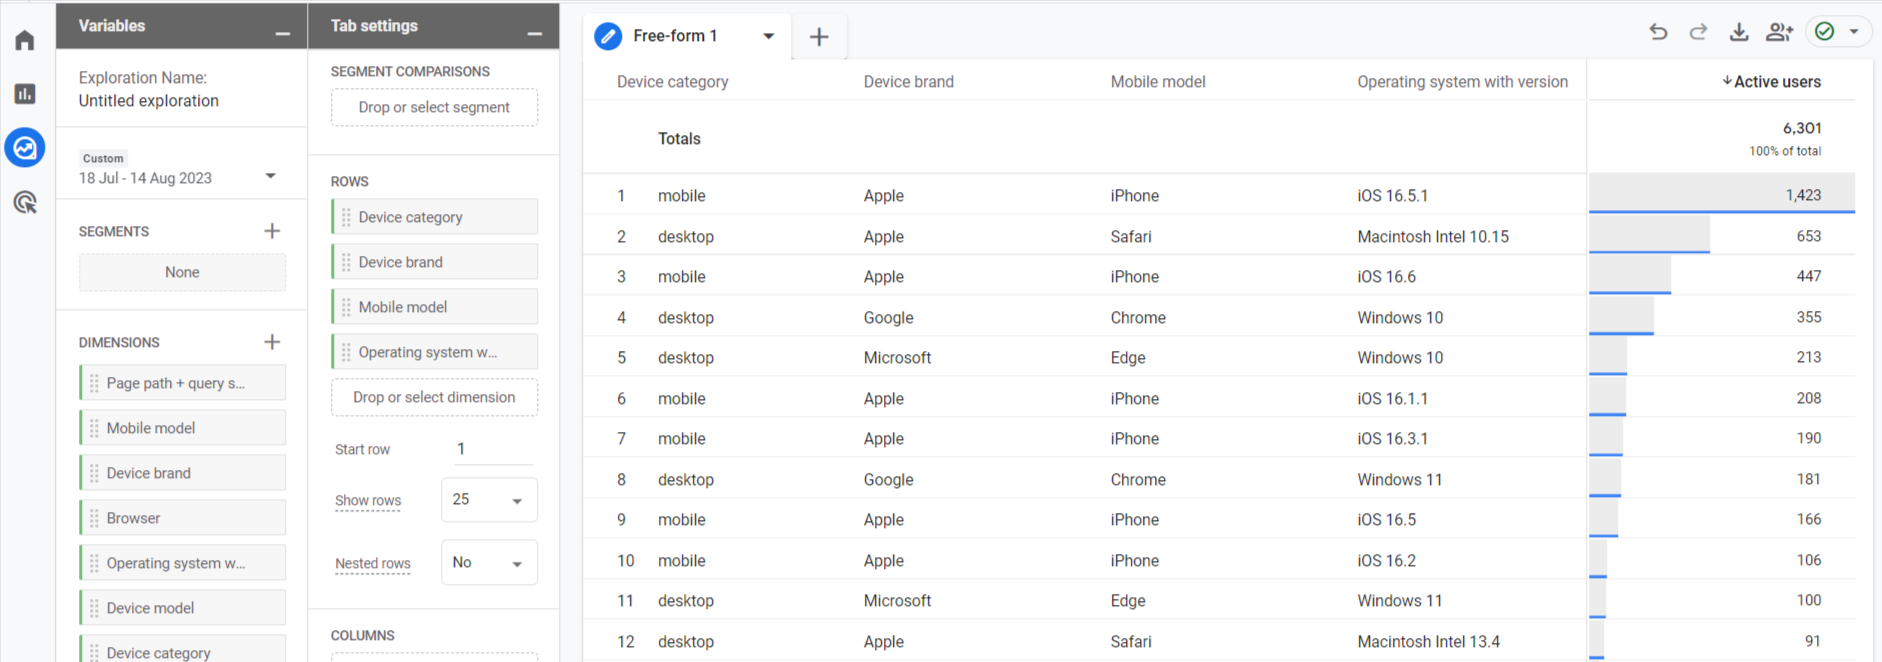This screenshot has height=662, width=1882.
Task: Click the Show rows label link
Action: (x=367, y=501)
